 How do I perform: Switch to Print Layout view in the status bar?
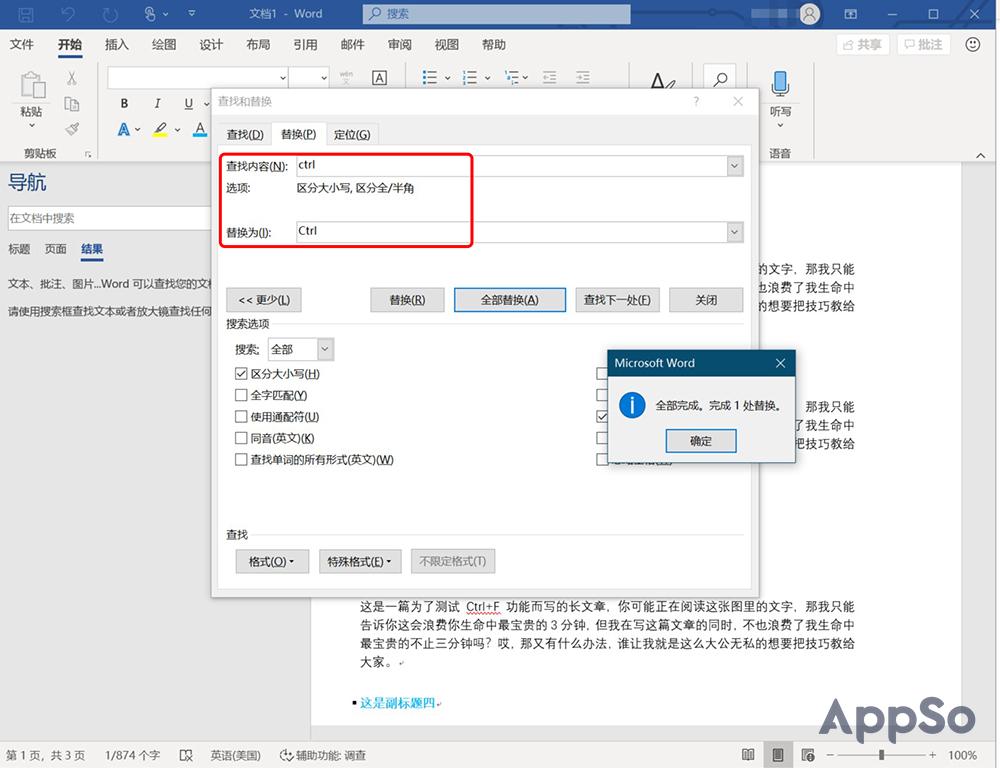point(778,755)
